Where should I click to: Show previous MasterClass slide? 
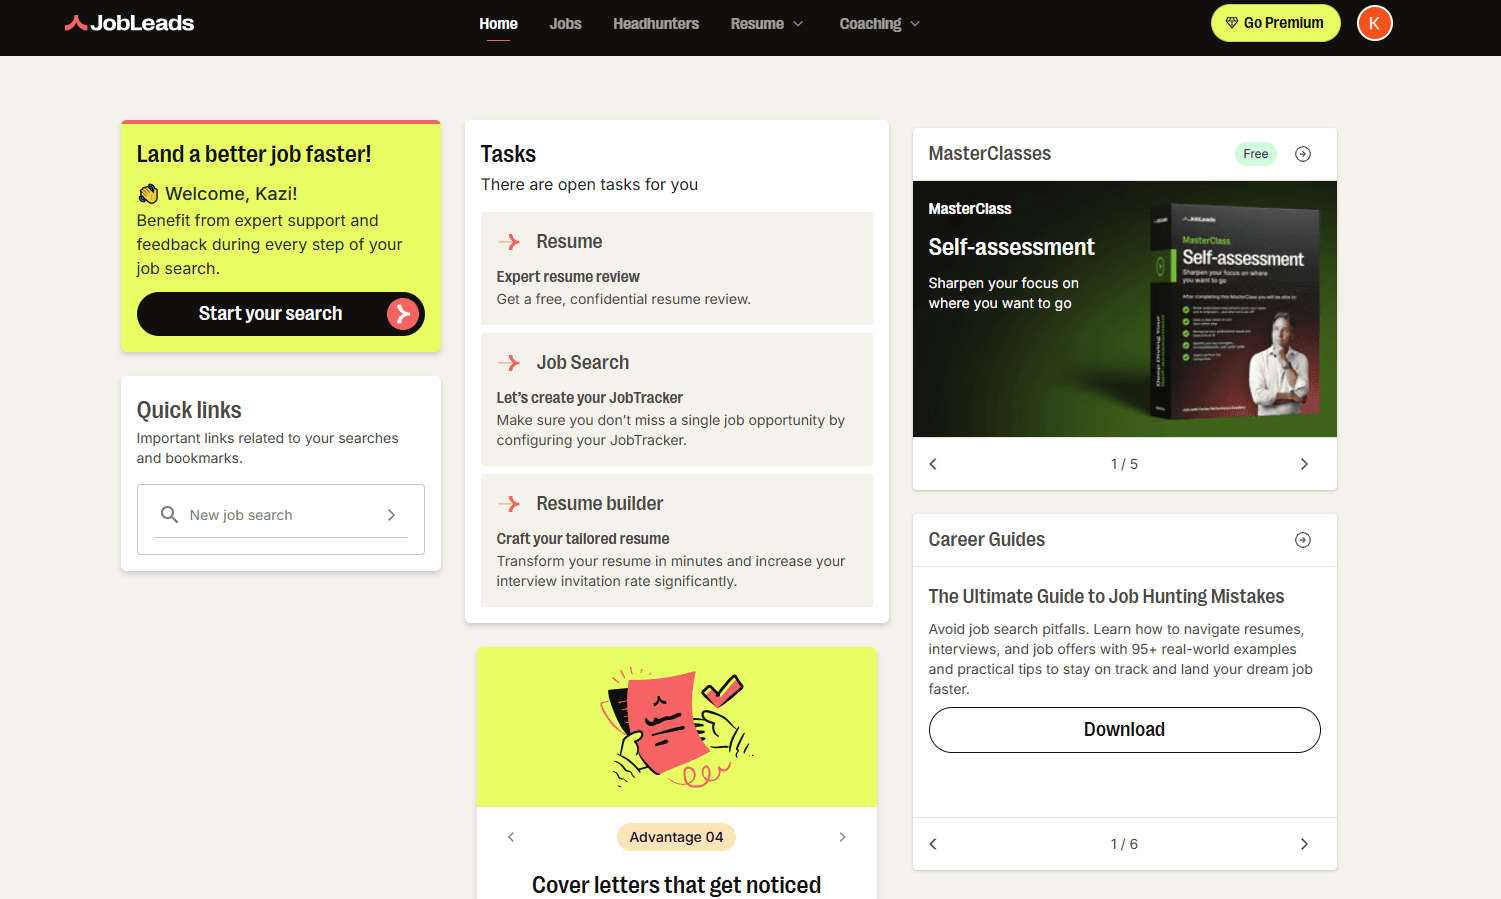click(933, 464)
